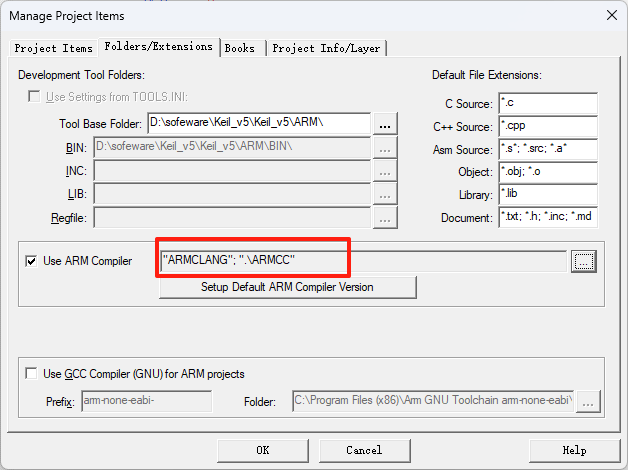Click the BIN folder path field

click(x=232, y=147)
